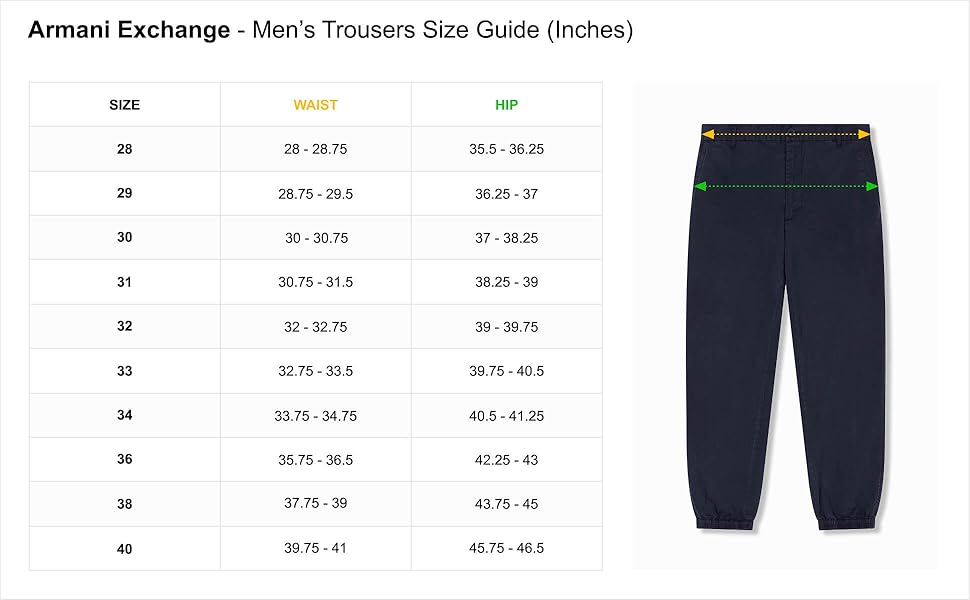Select the size 30 row label

coord(124,238)
